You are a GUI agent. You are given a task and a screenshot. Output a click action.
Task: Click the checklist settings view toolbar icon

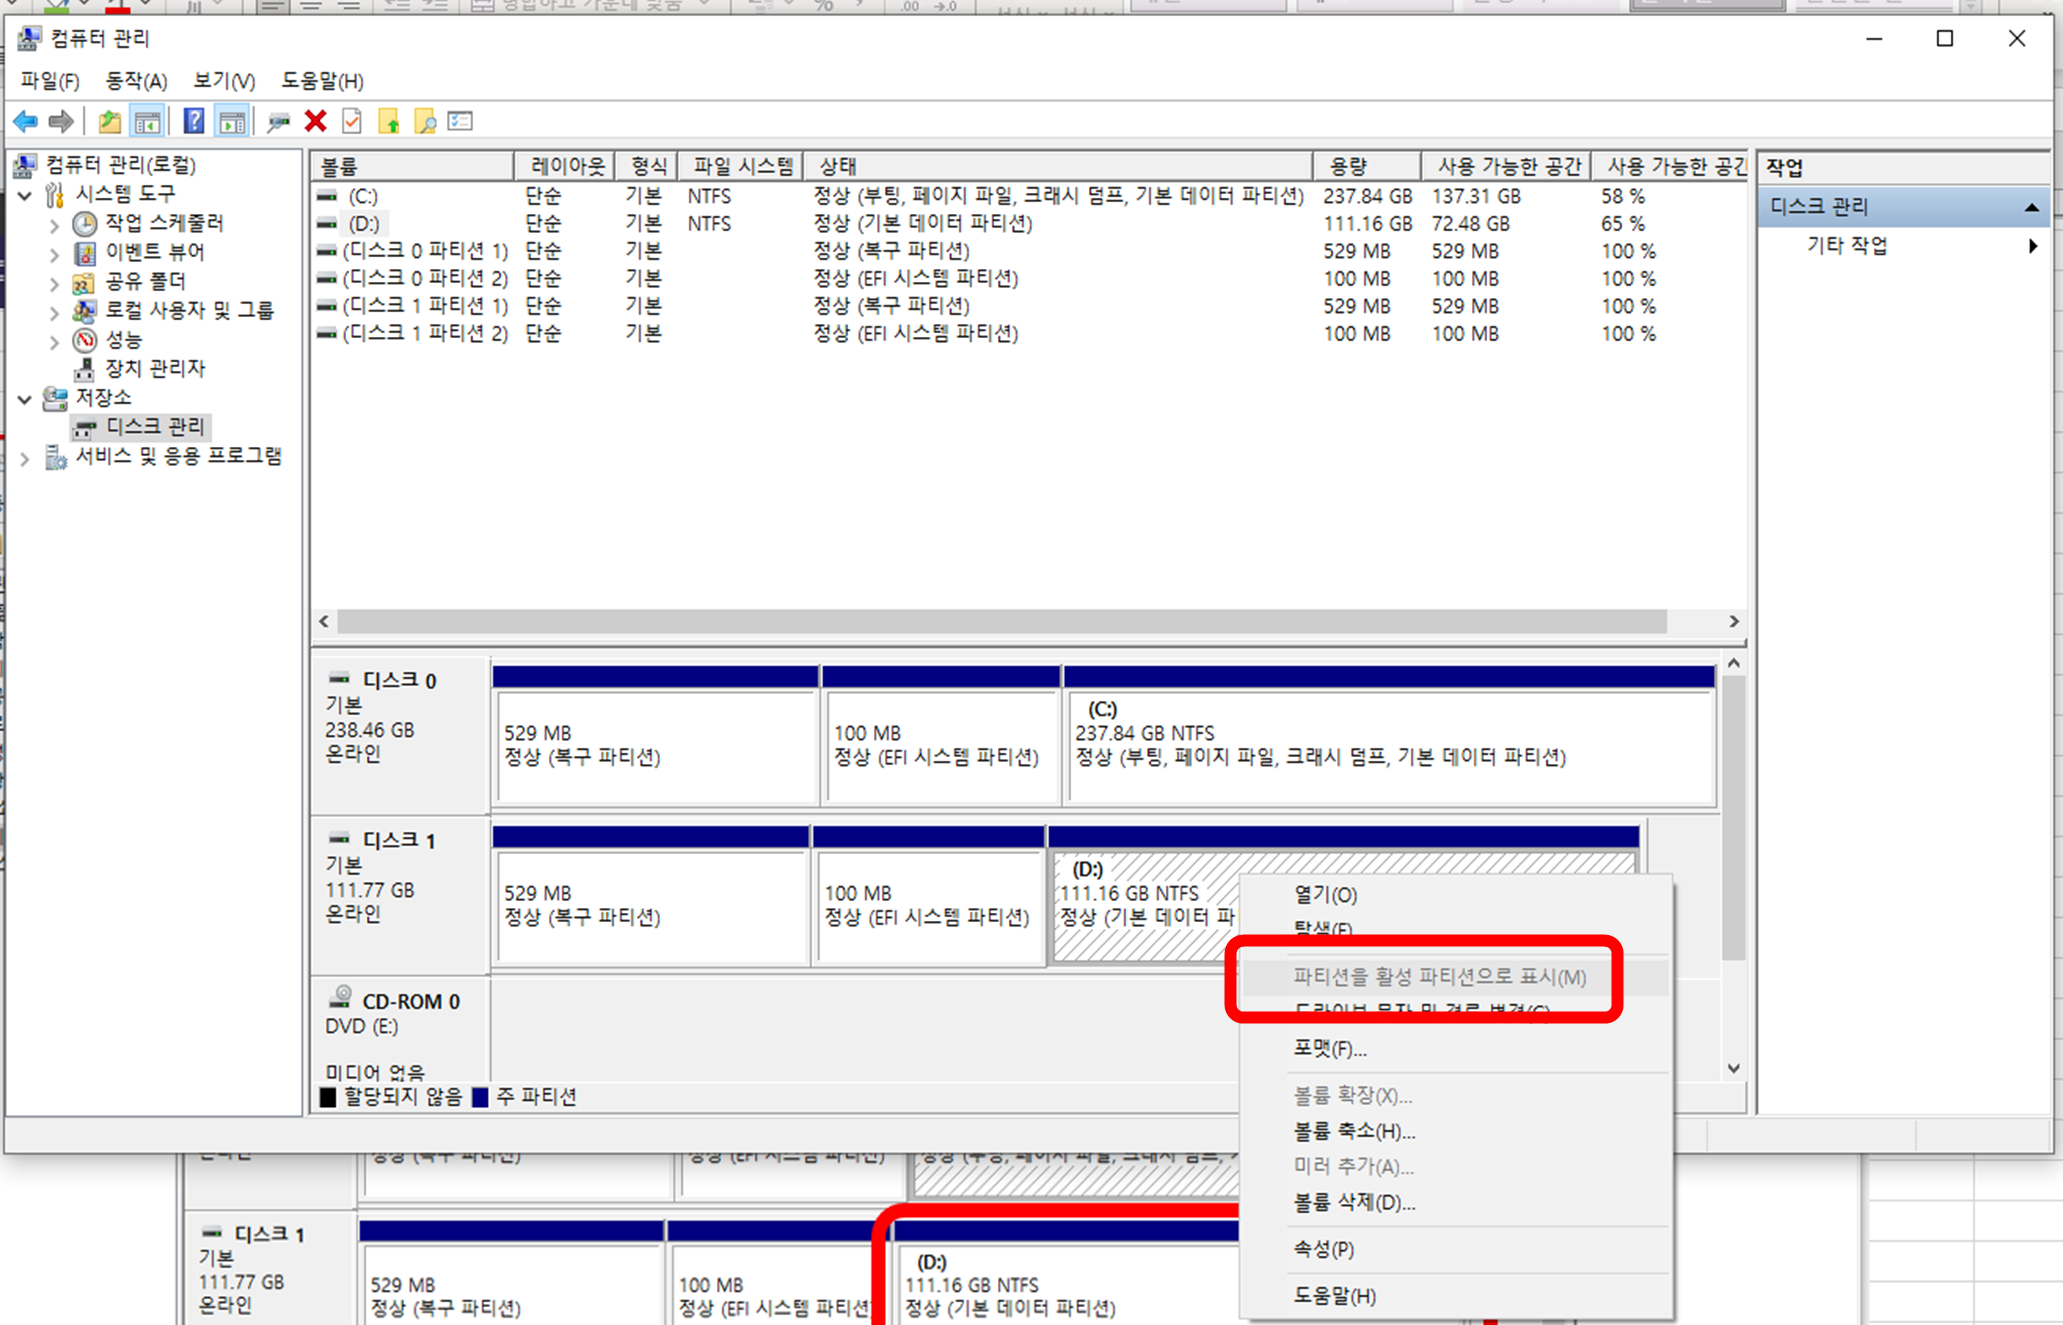pyautogui.click(x=460, y=122)
